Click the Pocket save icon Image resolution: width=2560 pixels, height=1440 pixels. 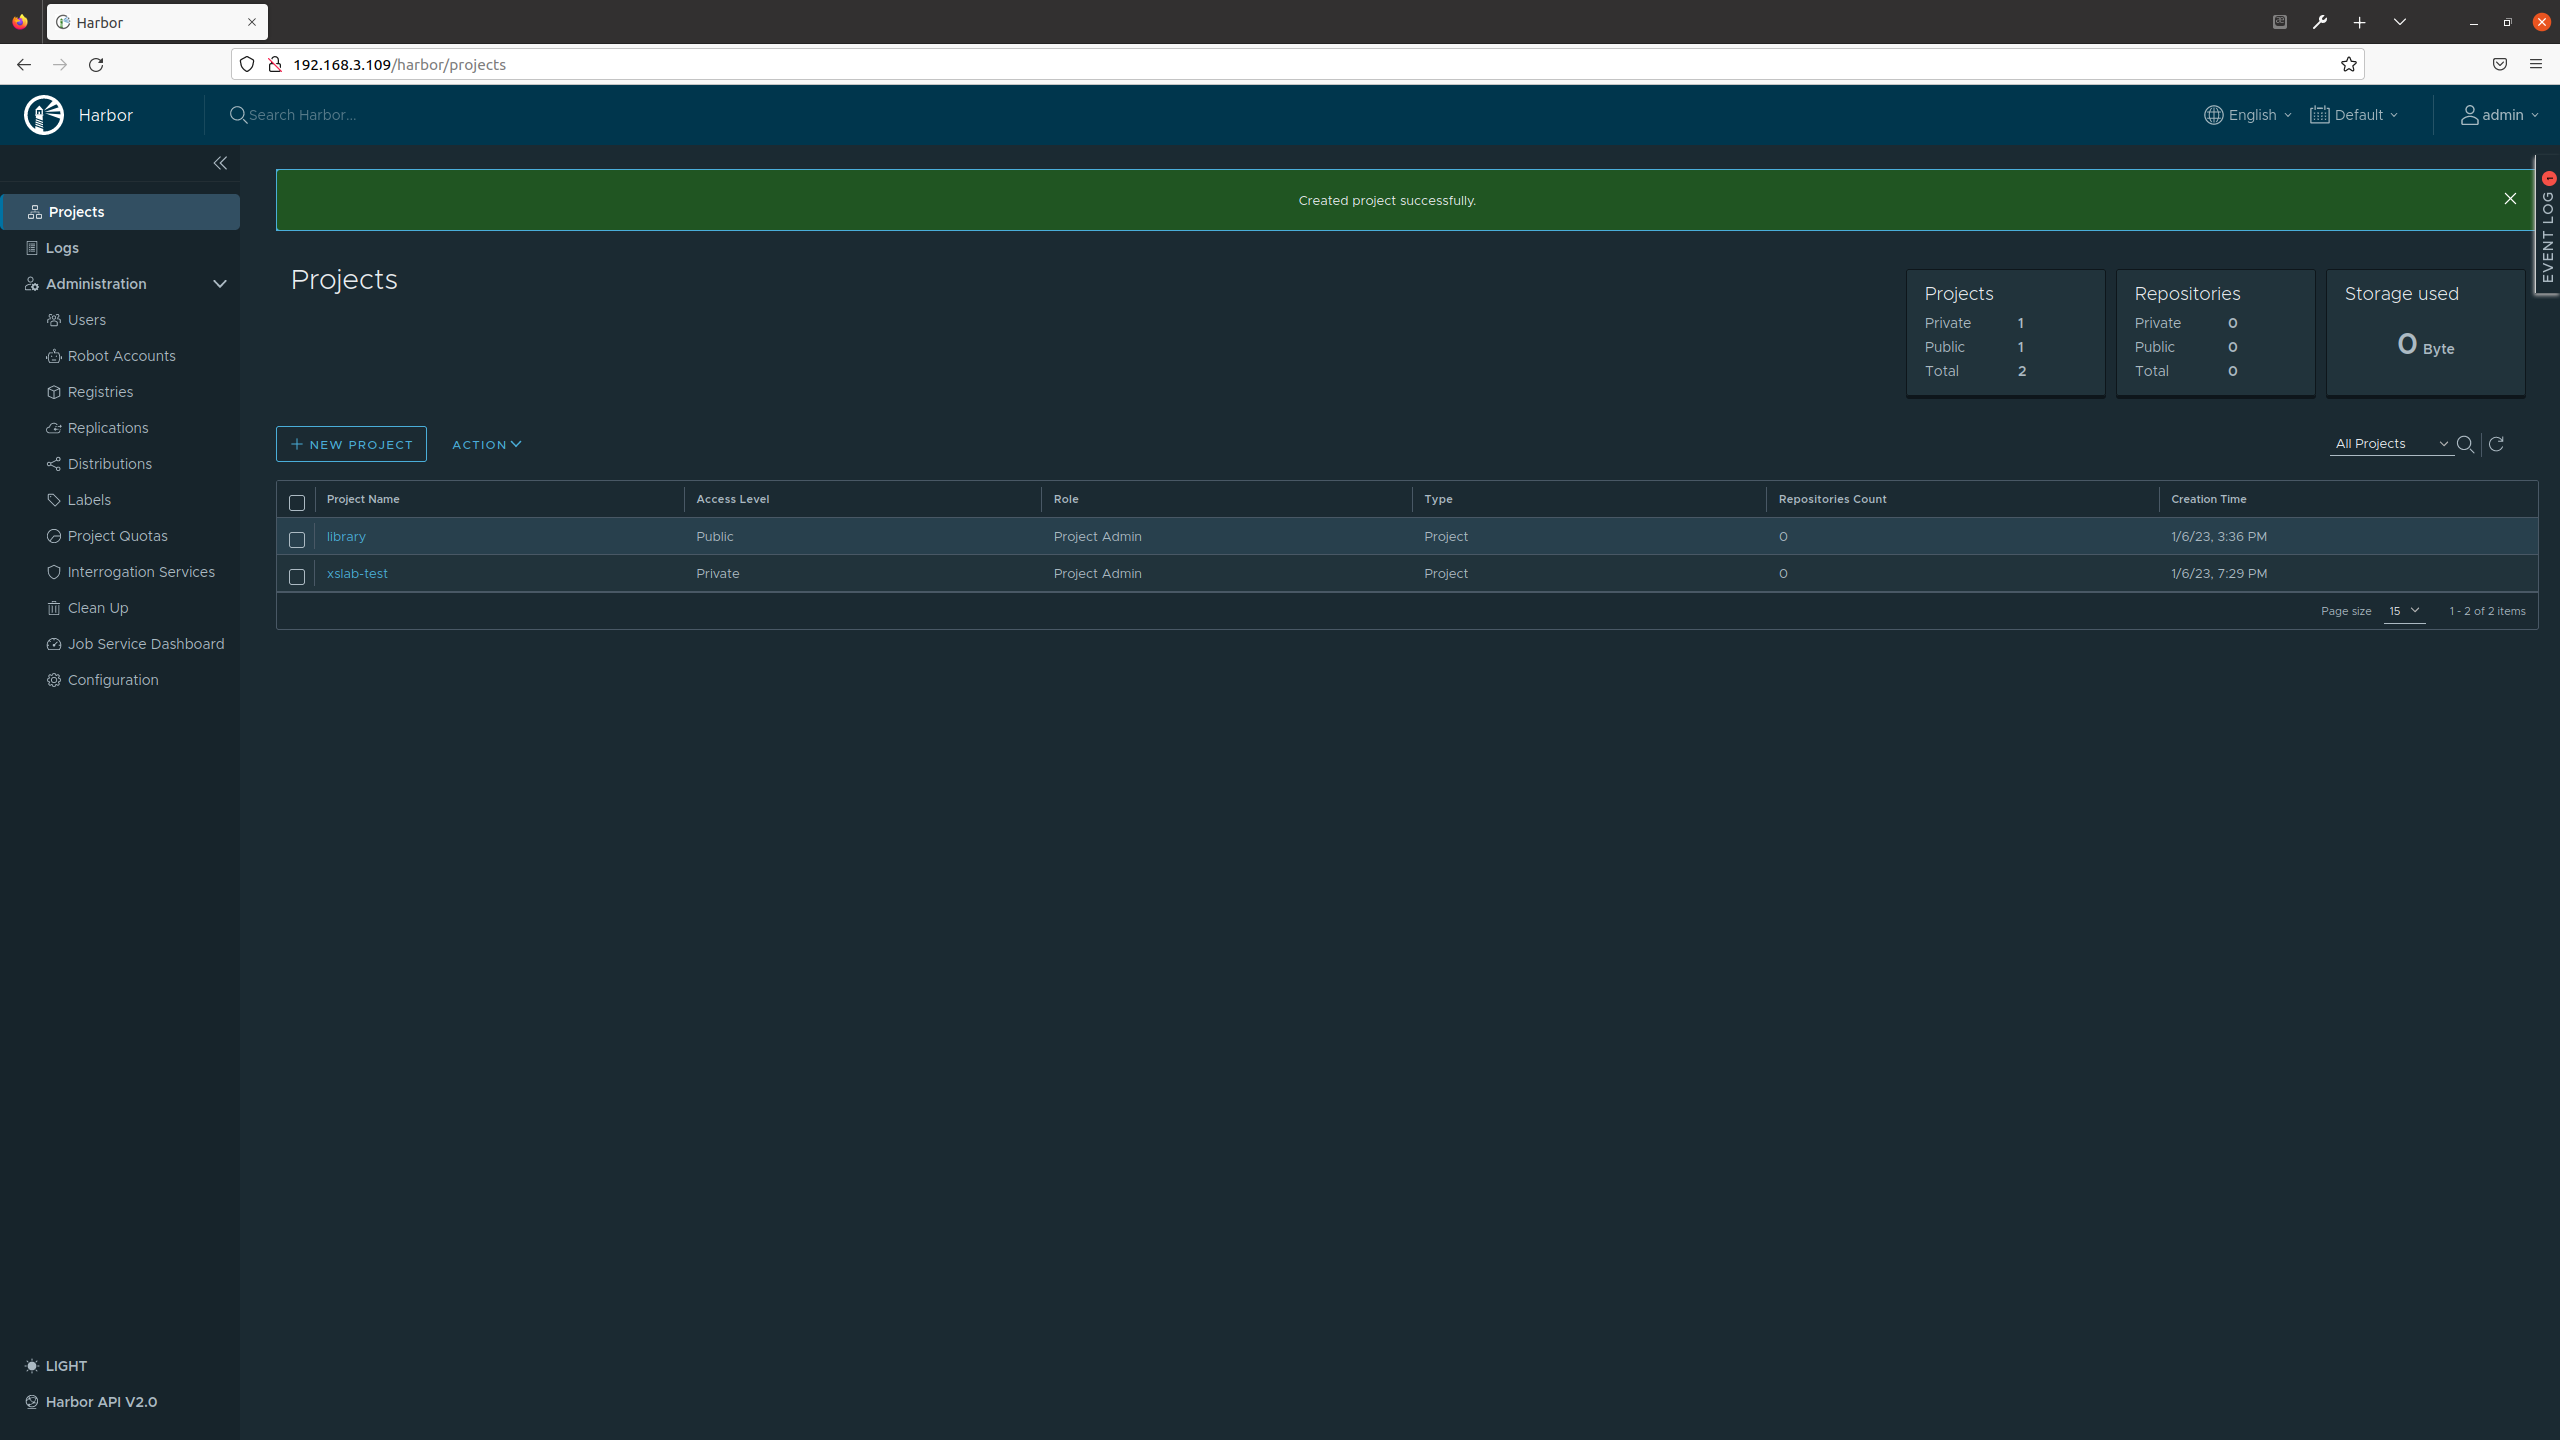click(x=2500, y=64)
